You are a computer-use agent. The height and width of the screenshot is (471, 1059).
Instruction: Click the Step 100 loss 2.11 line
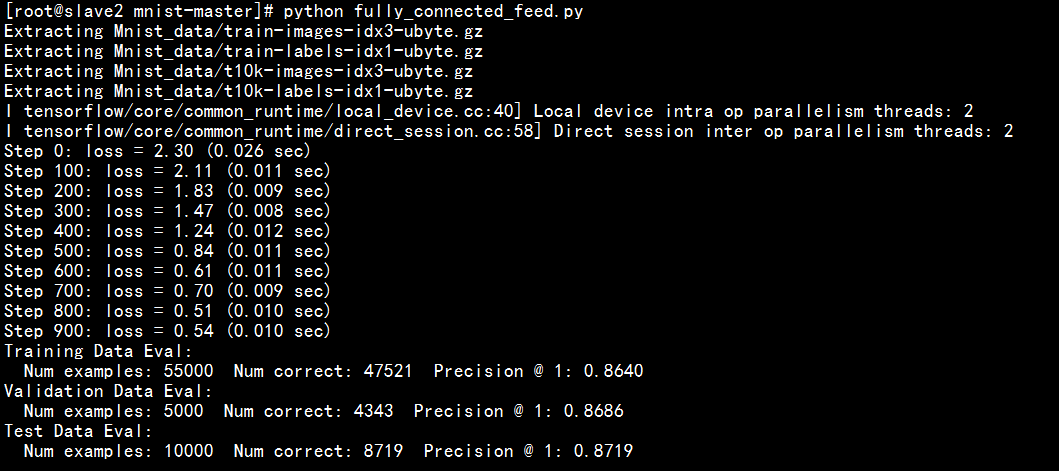click(x=167, y=171)
